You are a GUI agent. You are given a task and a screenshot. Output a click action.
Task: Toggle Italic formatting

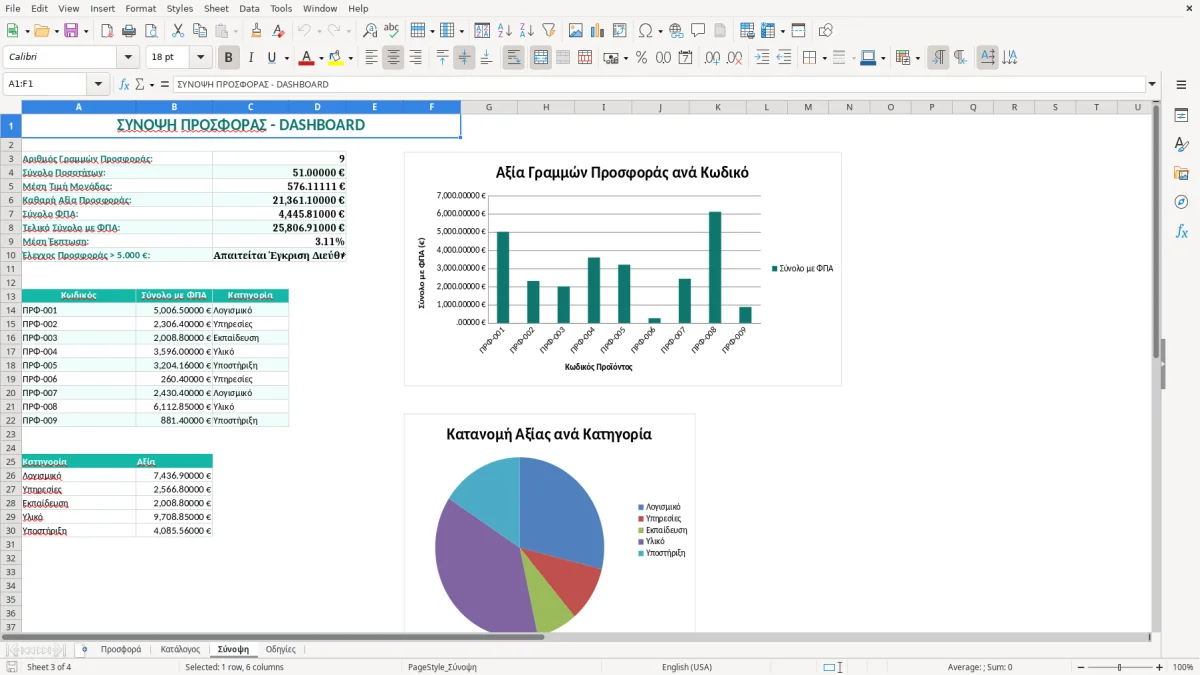coord(250,58)
